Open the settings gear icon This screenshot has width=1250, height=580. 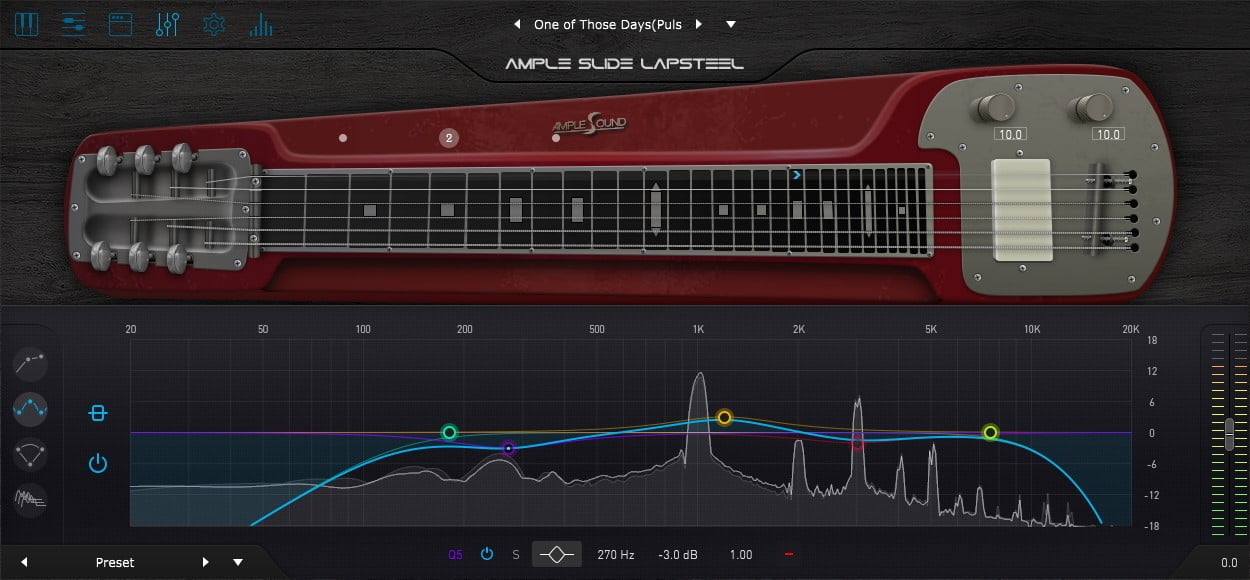[x=214, y=24]
